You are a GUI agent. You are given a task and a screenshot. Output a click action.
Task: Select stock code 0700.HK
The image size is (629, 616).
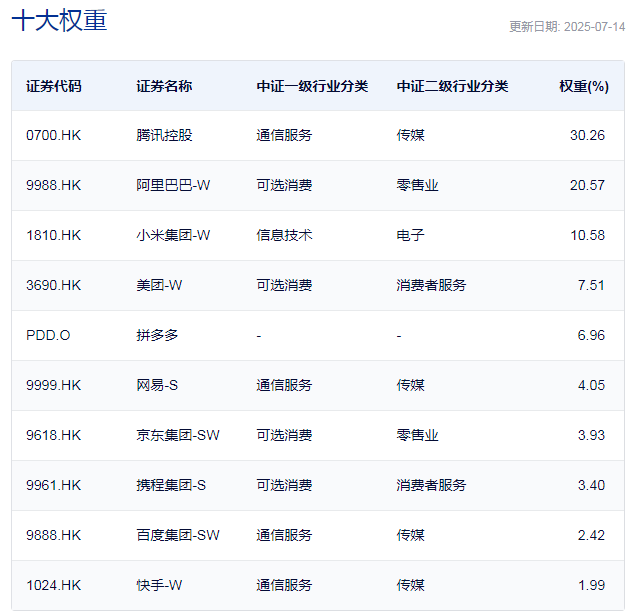[54, 135]
